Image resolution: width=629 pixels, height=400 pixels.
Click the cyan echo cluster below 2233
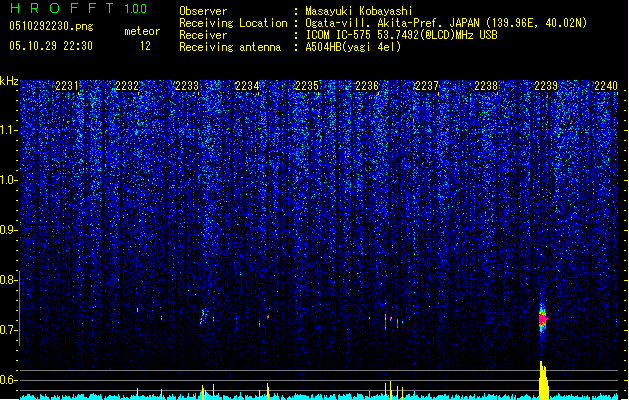click(204, 316)
